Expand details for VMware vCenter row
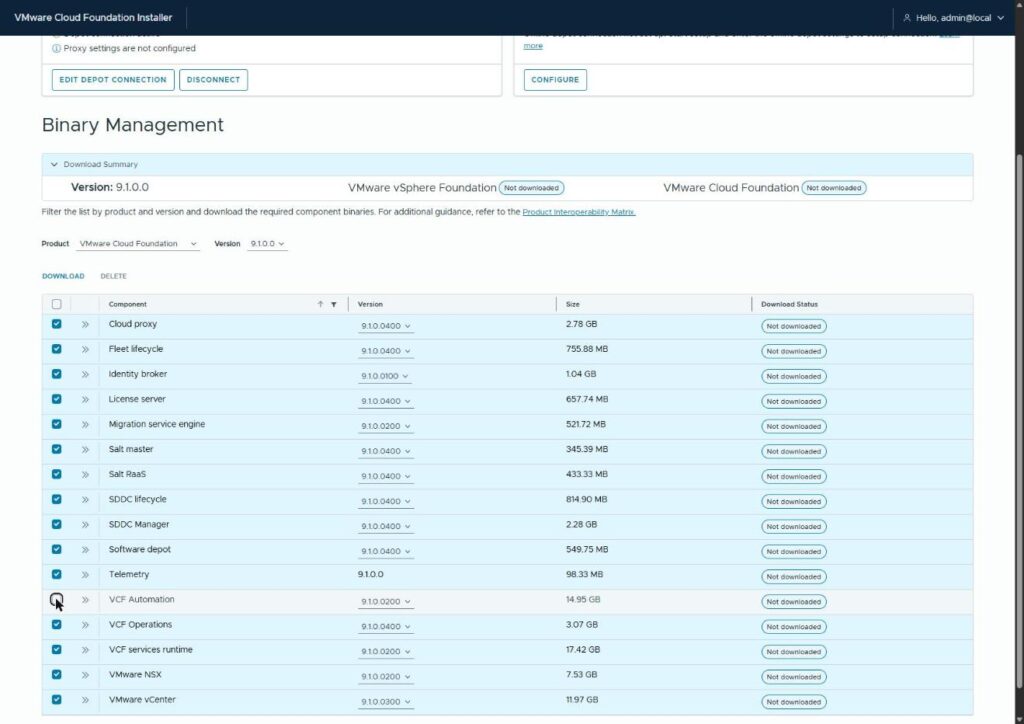The image size is (1024, 724). pyautogui.click(x=85, y=700)
